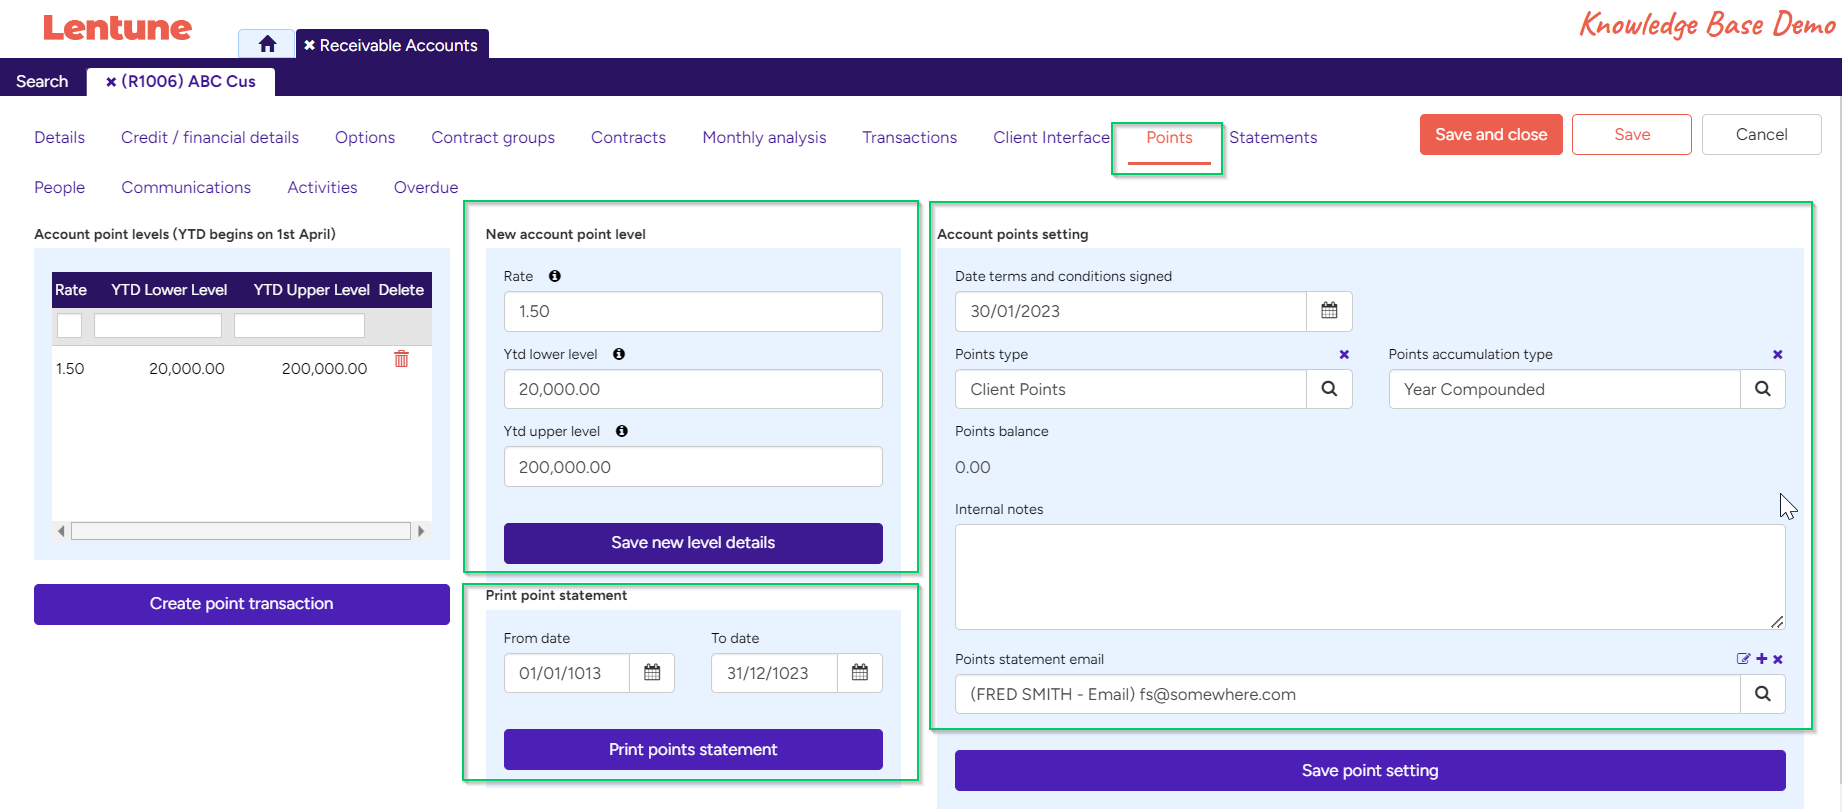Click Save point setting button
Viewport: 1842px width, 812px height.
[1370, 771]
